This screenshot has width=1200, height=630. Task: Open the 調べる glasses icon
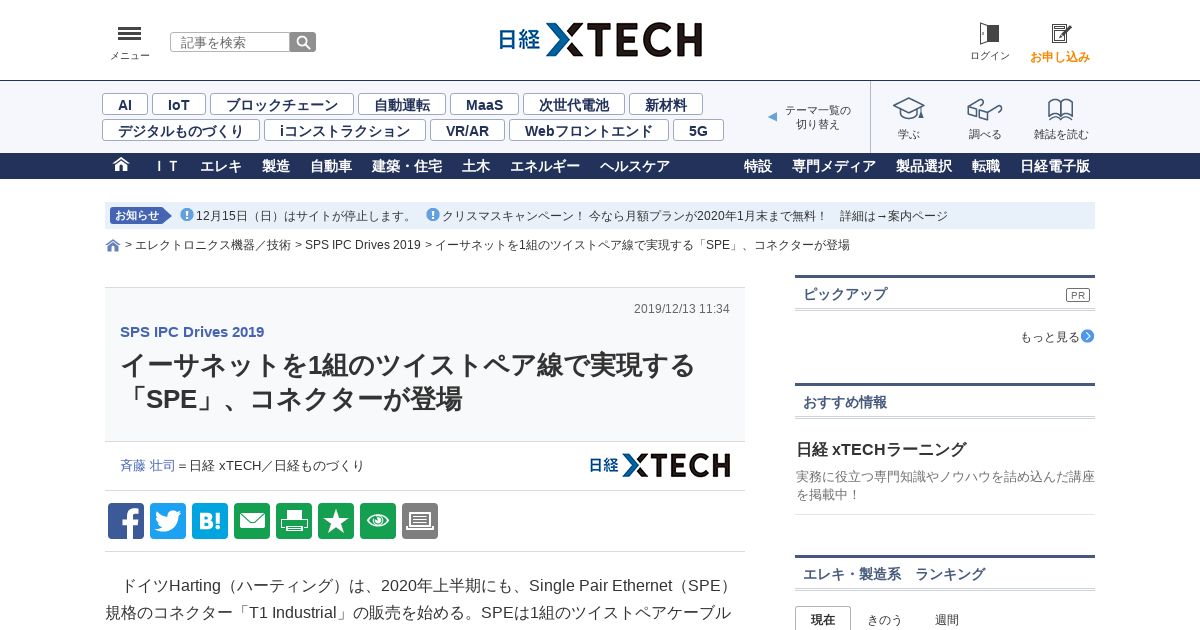click(985, 108)
